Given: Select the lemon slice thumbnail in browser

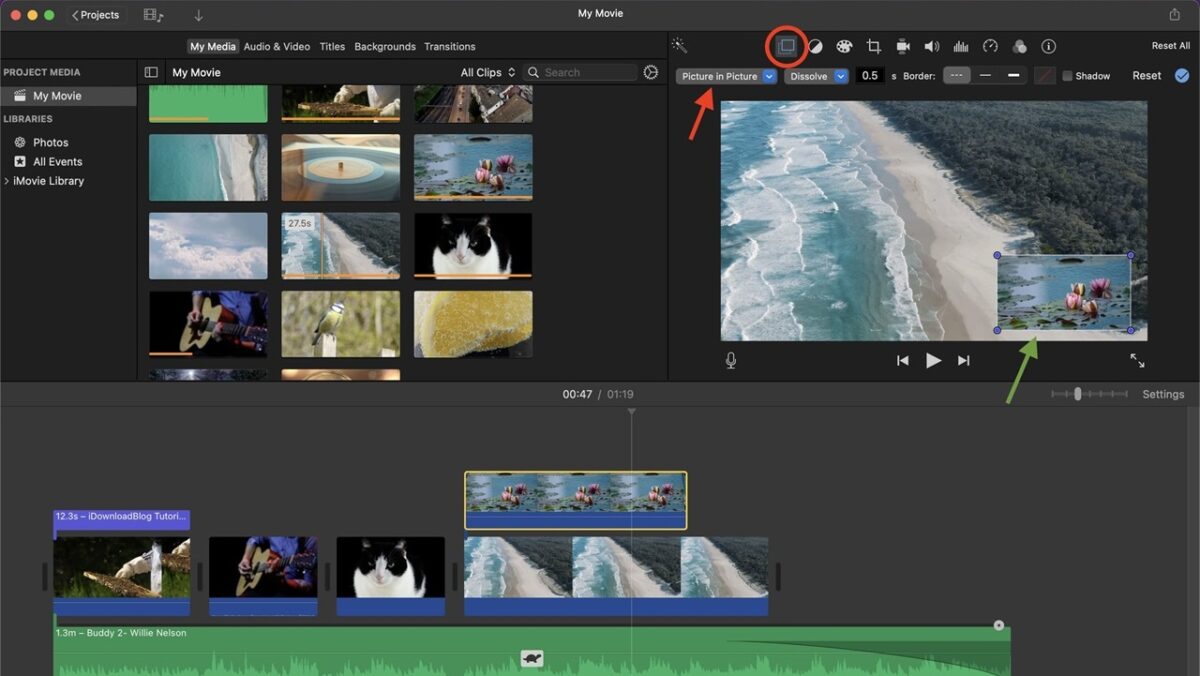Looking at the screenshot, I should click(473, 324).
